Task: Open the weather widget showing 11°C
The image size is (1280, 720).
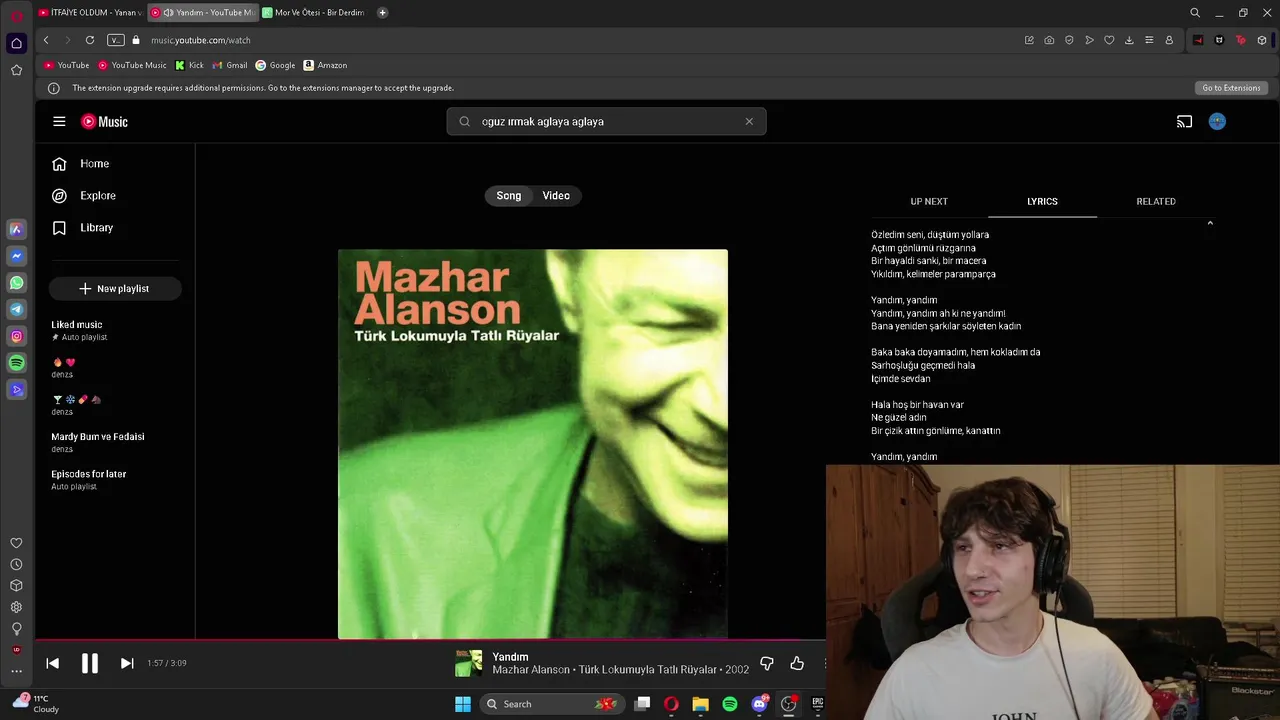Action: pos(36,704)
